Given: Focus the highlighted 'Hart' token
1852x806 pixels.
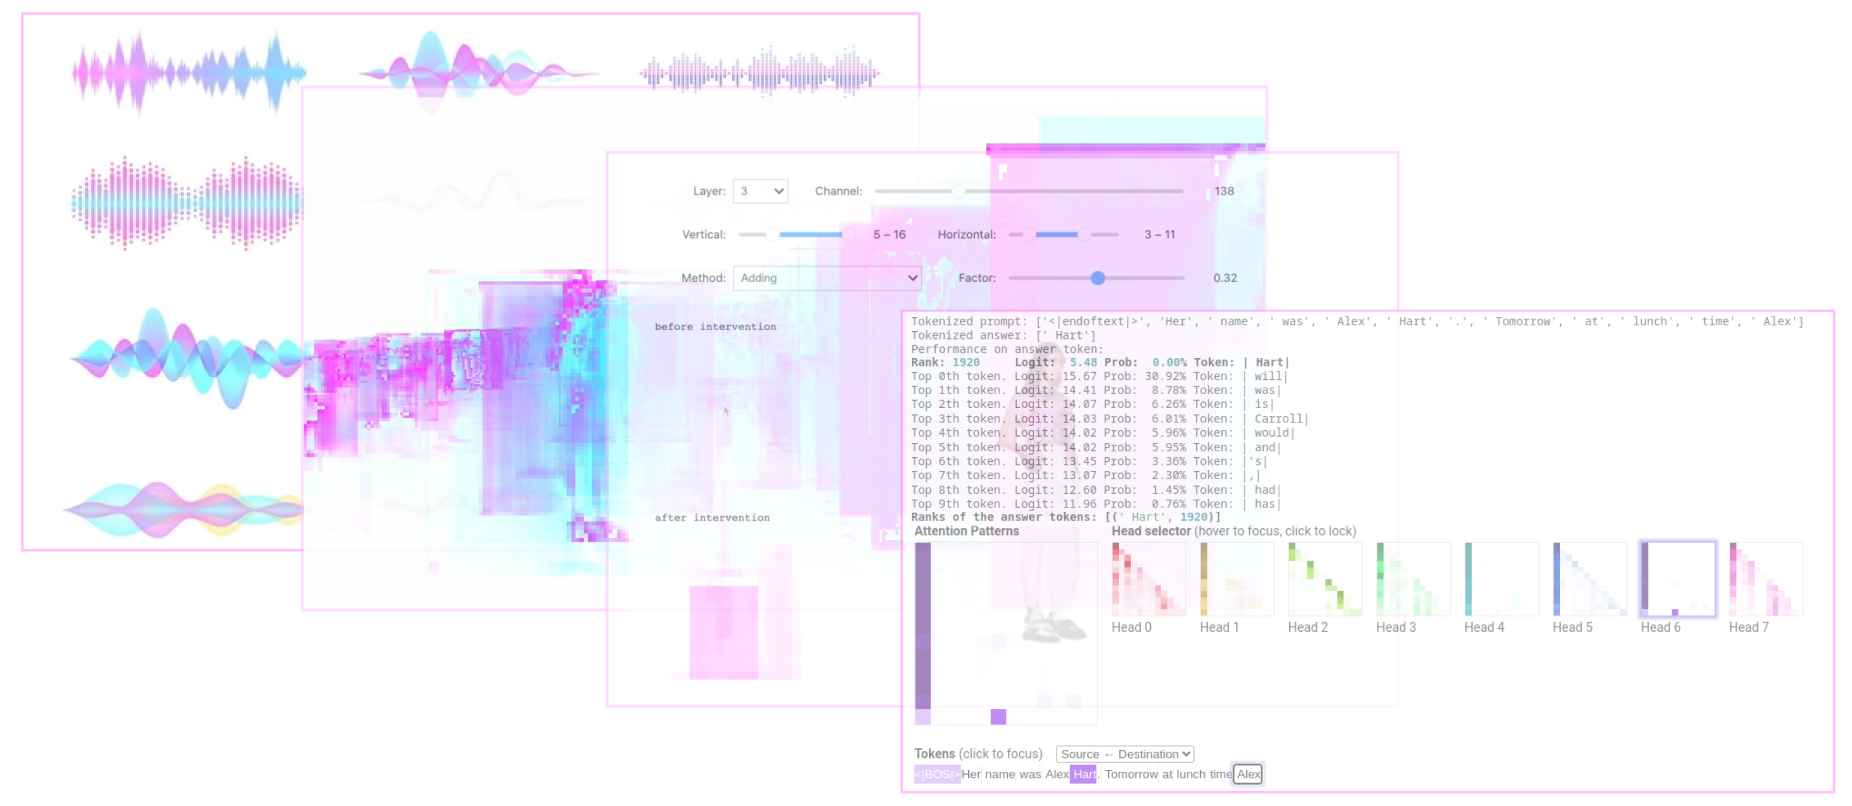Looking at the screenshot, I should pyautogui.click(x=1083, y=774).
